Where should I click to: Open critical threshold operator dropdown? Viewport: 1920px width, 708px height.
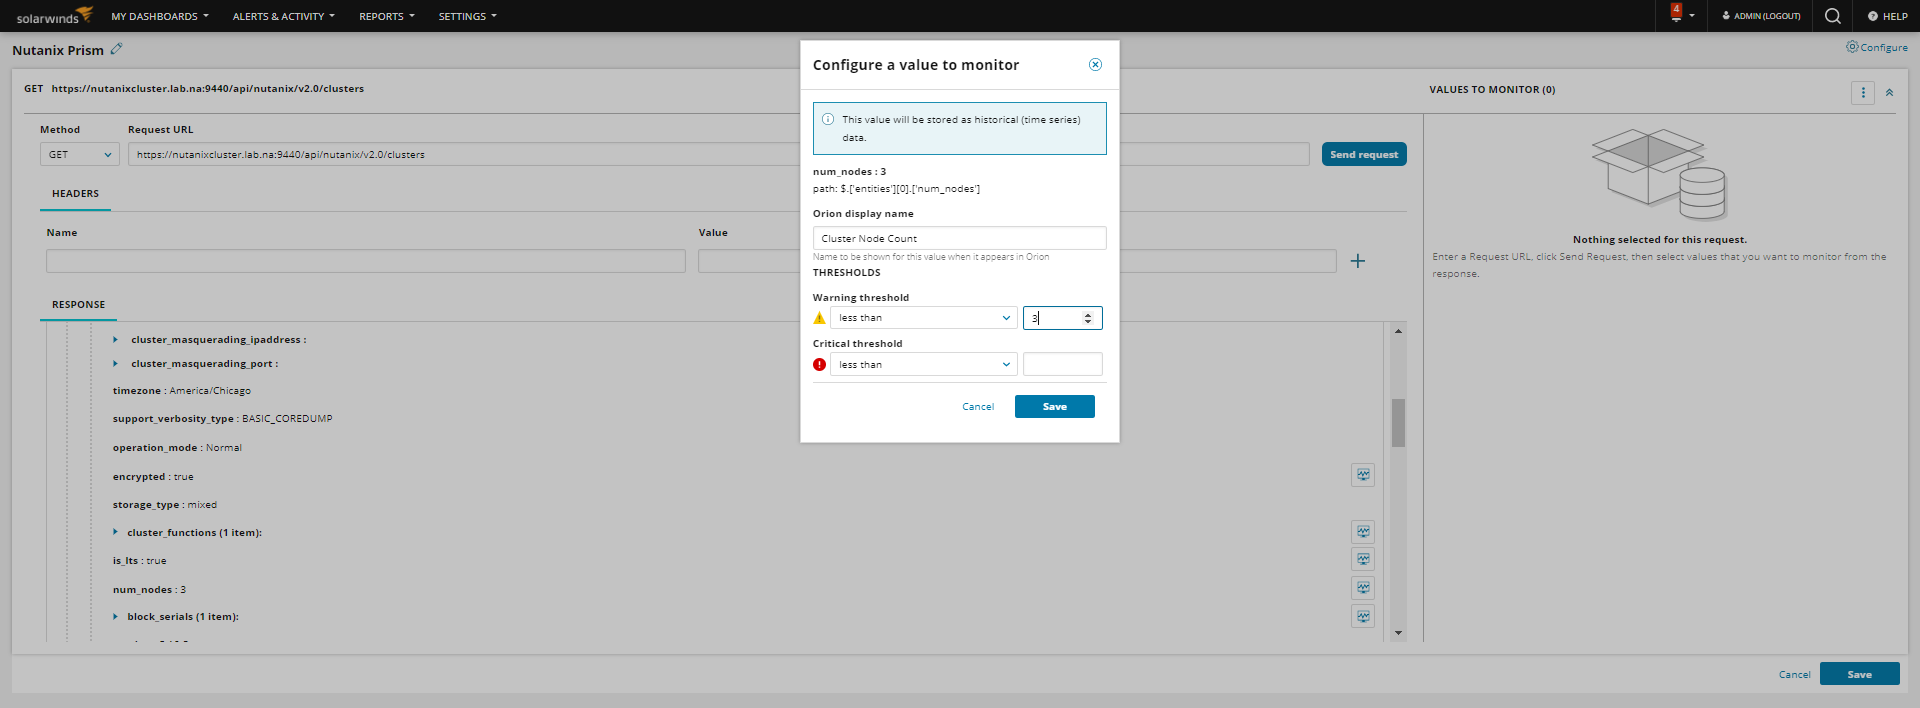[923, 364]
